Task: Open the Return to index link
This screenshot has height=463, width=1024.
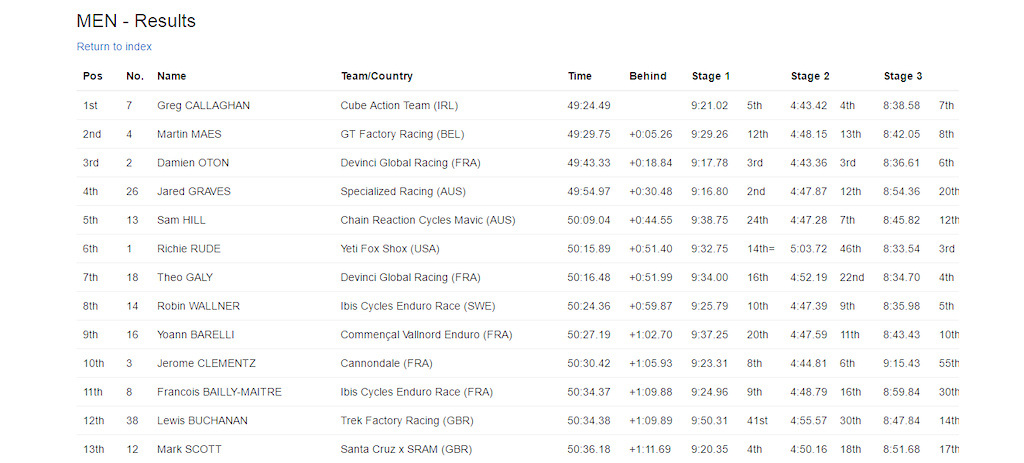Action: (114, 47)
